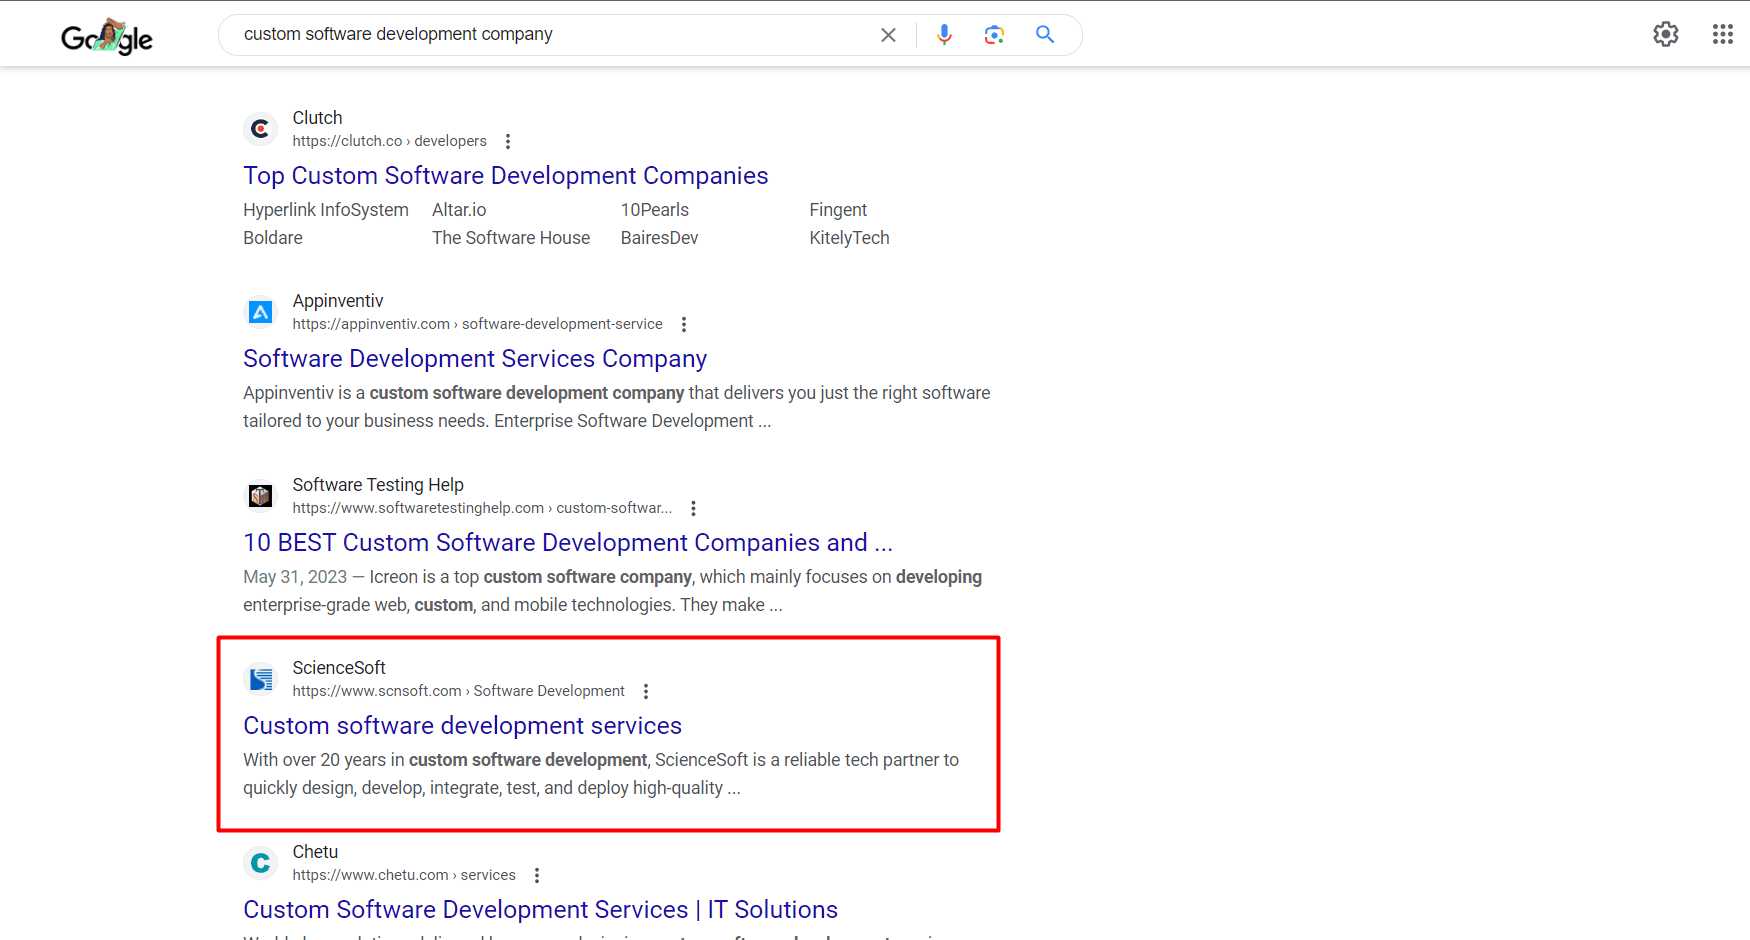1750x940 pixels.
Task: Click the Boldare sitelink
Action: click(x=273, y=238)
